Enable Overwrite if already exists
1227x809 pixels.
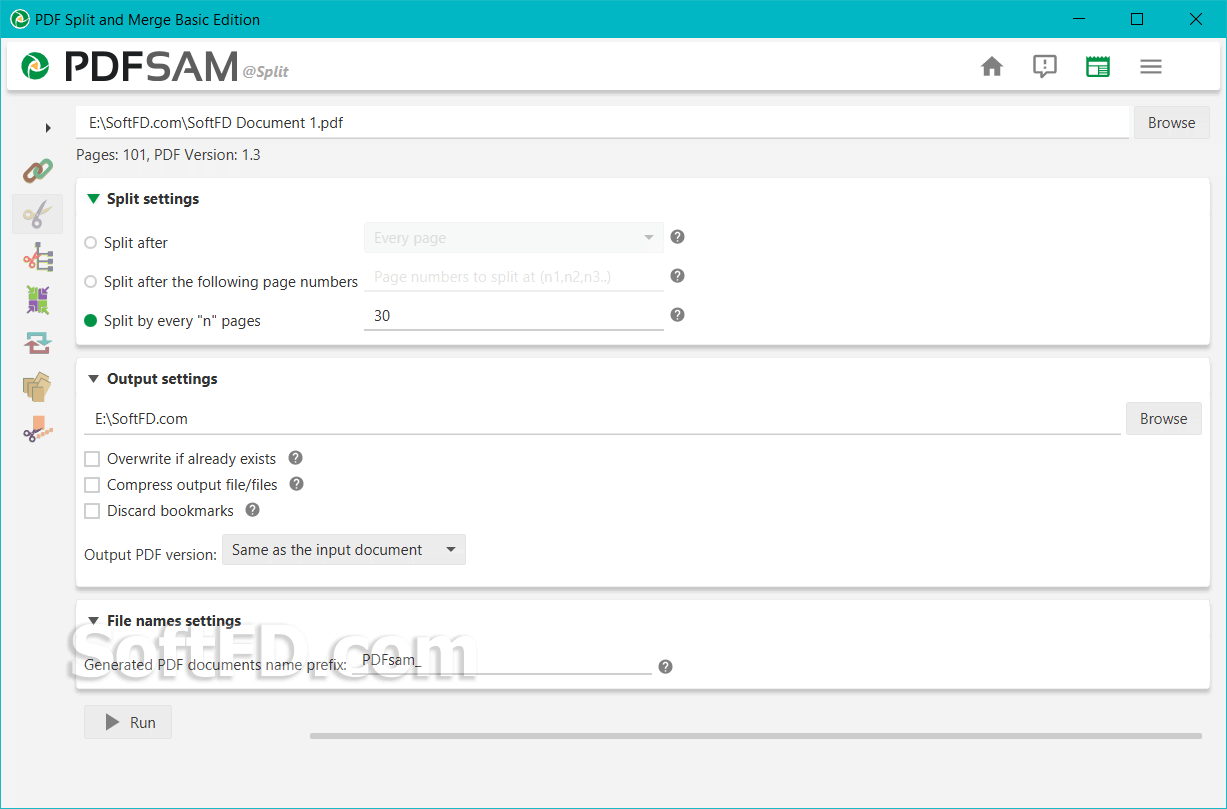[x=92, y=459]
